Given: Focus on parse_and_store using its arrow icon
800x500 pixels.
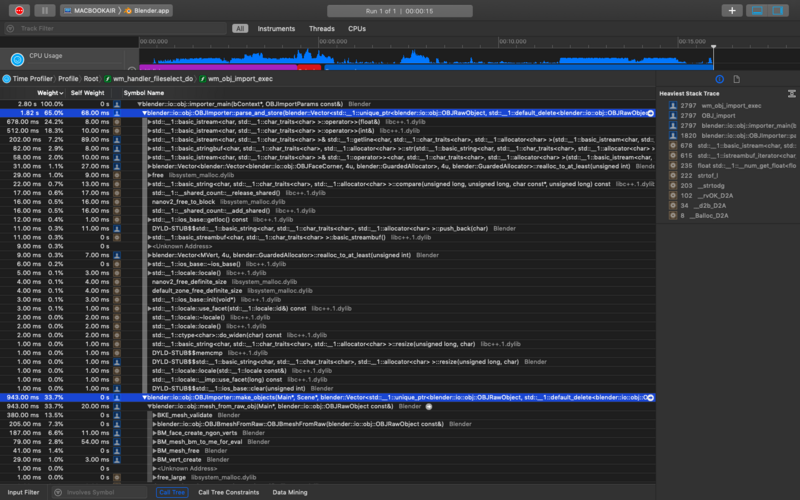Looking at the screenshot, I should pyautogui.click(x=651, y=113).
